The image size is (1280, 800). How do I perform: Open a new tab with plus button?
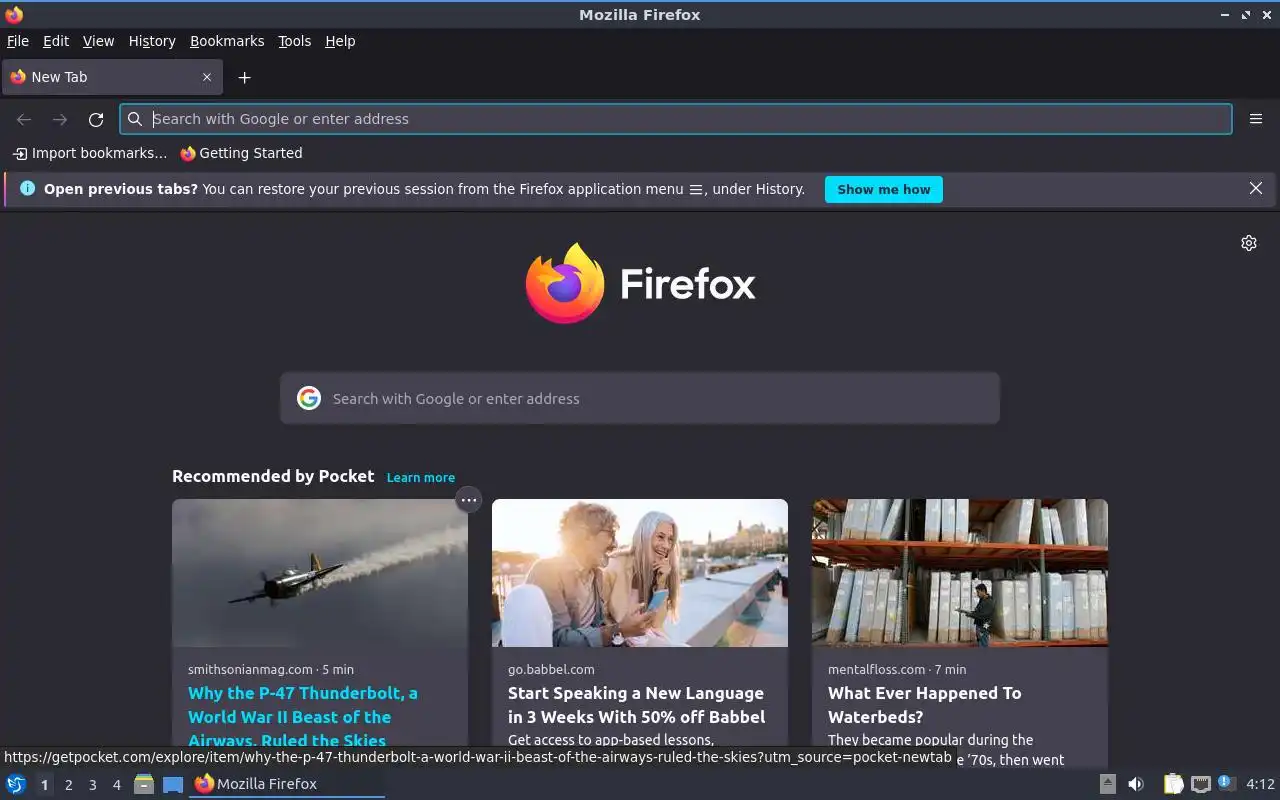(244, 77)
